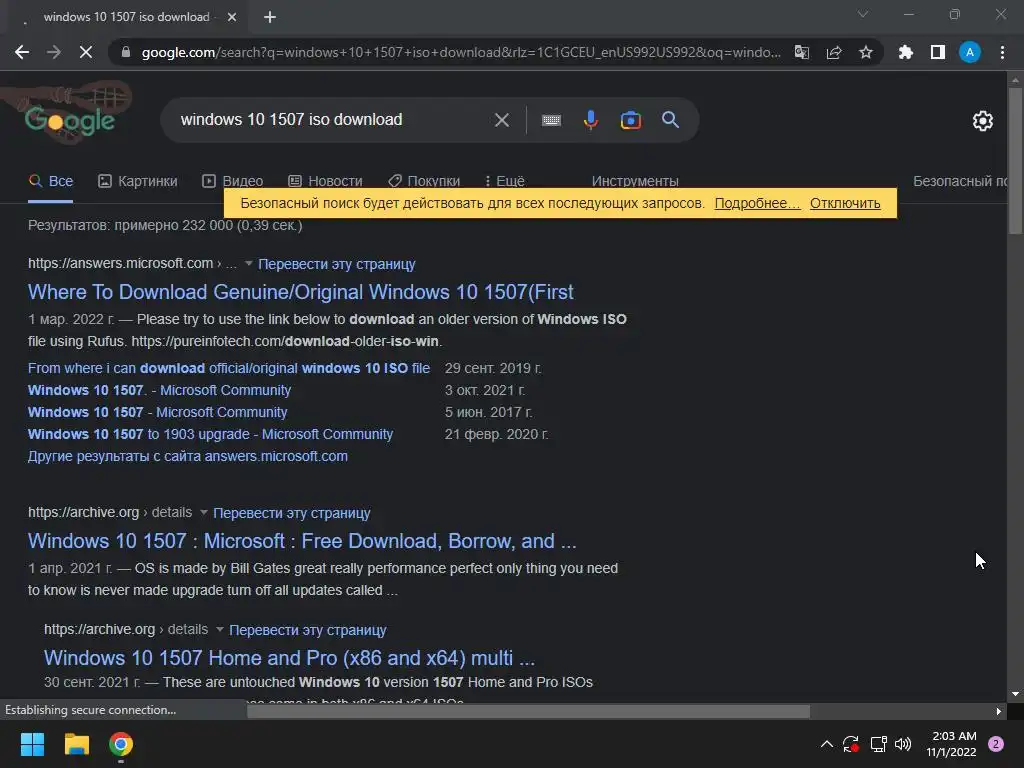
Task: Switch to Картинки tab
Action: pos(138,181)
